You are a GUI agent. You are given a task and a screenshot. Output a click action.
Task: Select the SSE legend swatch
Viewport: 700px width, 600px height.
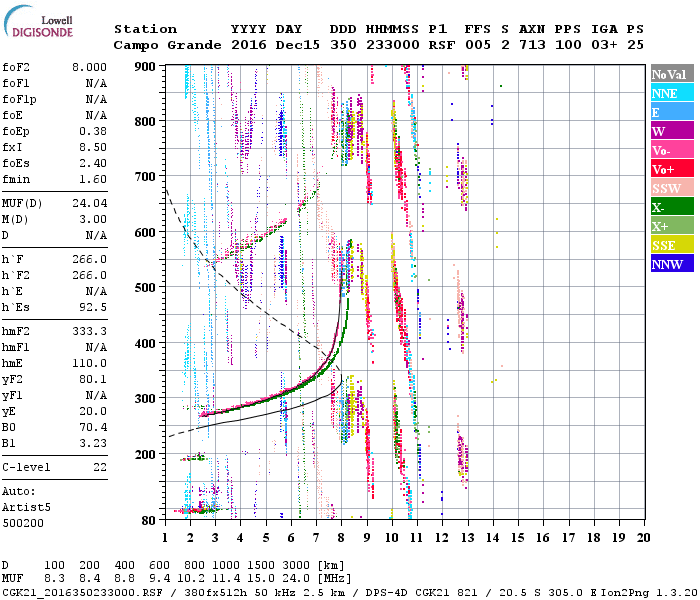[672, 245]
